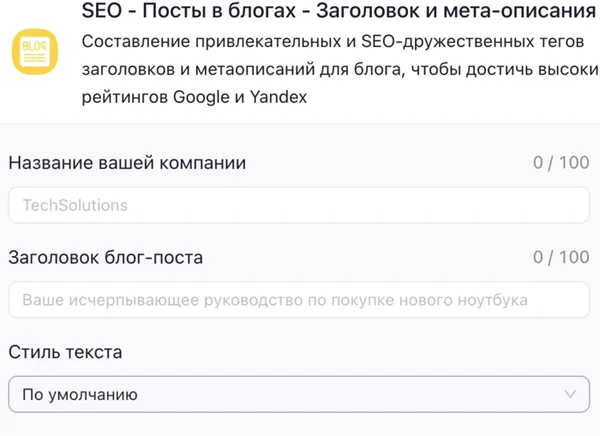This screenshot has width=600, height=436.
Task: Click the TechSolutions placeholder text
Action: pos(75,206)
